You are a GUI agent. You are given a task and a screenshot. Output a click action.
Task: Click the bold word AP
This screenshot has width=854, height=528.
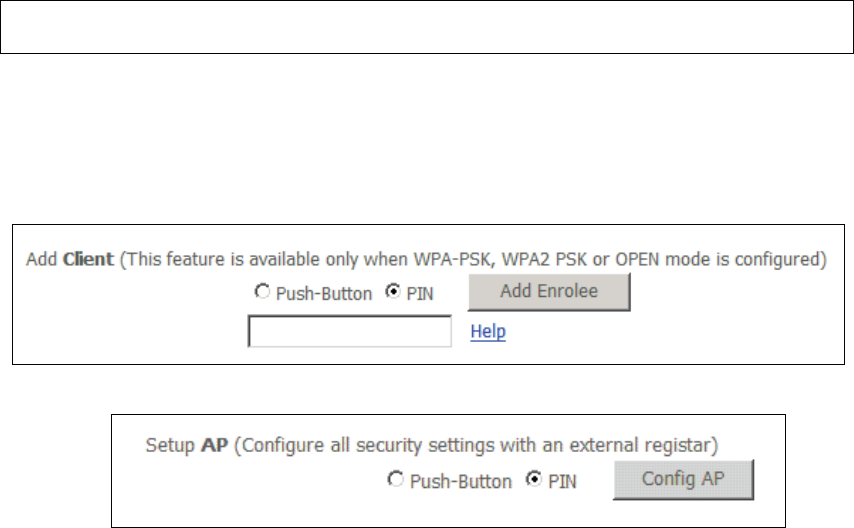pyautogui.click(x=215, y=445)
